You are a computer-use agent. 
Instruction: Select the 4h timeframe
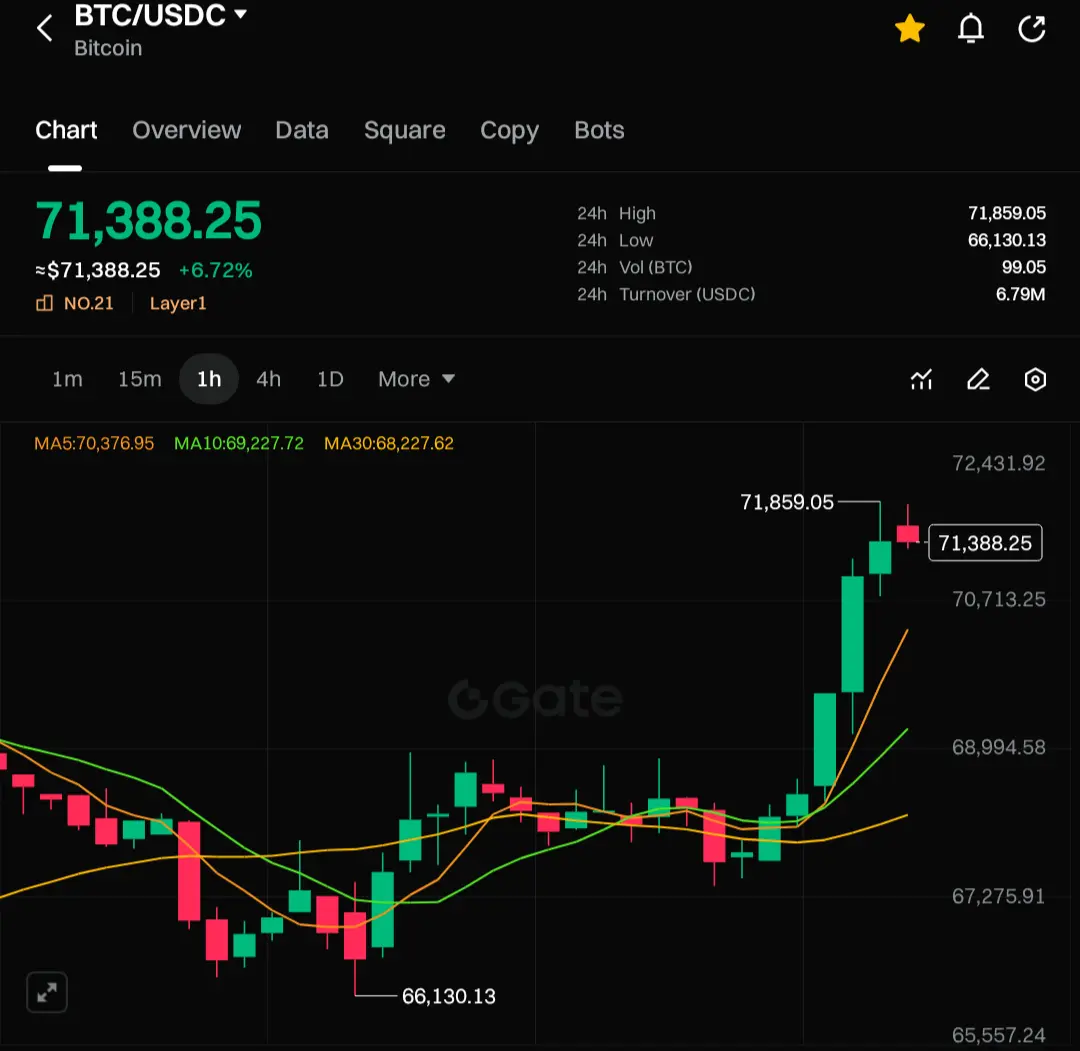pos(269,379)
